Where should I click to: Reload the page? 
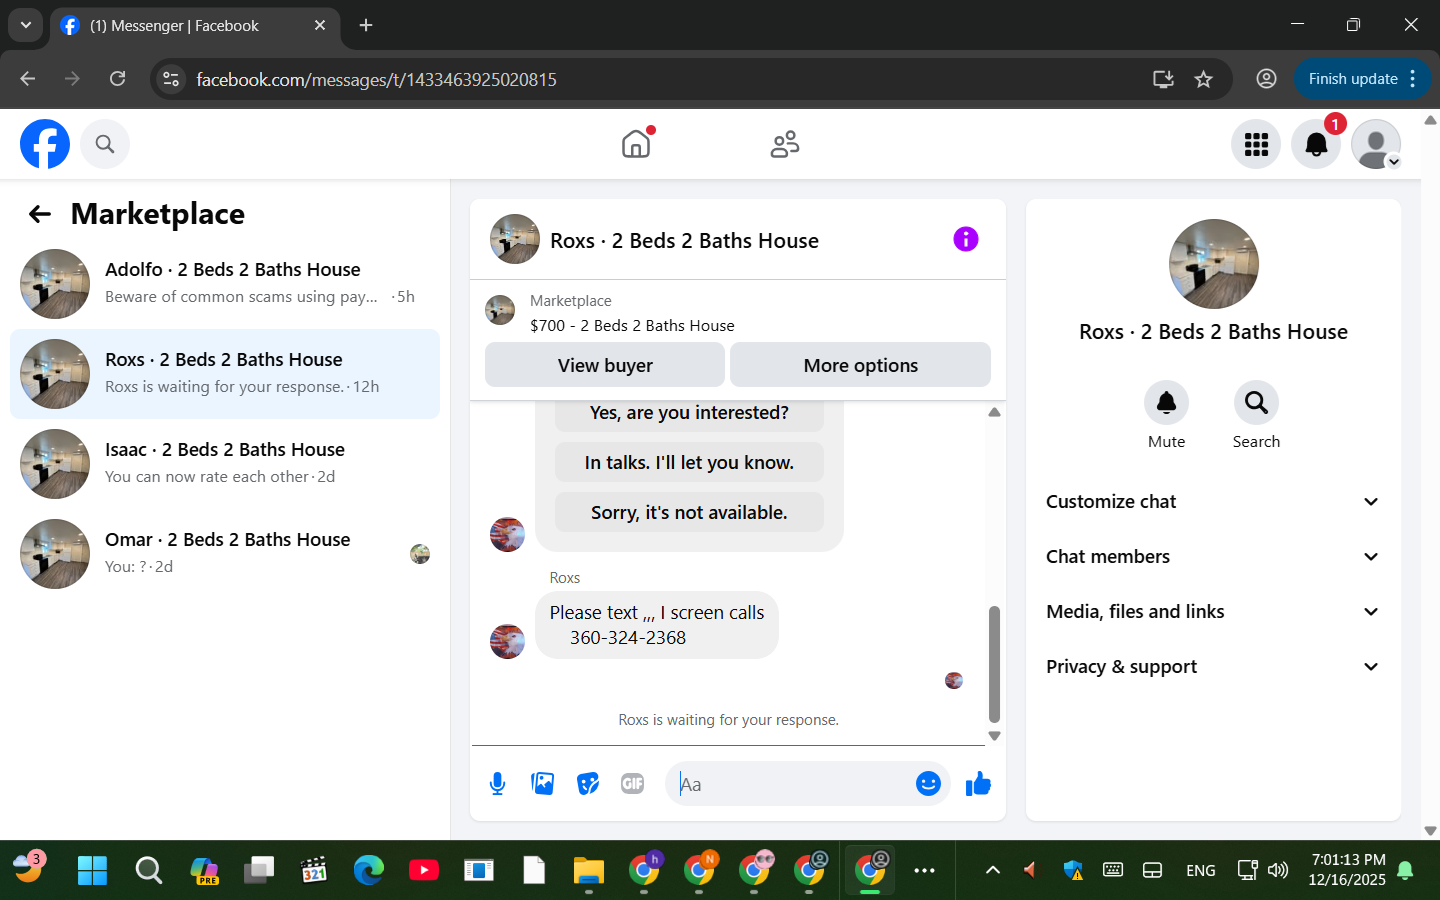[x=118, y=79]
